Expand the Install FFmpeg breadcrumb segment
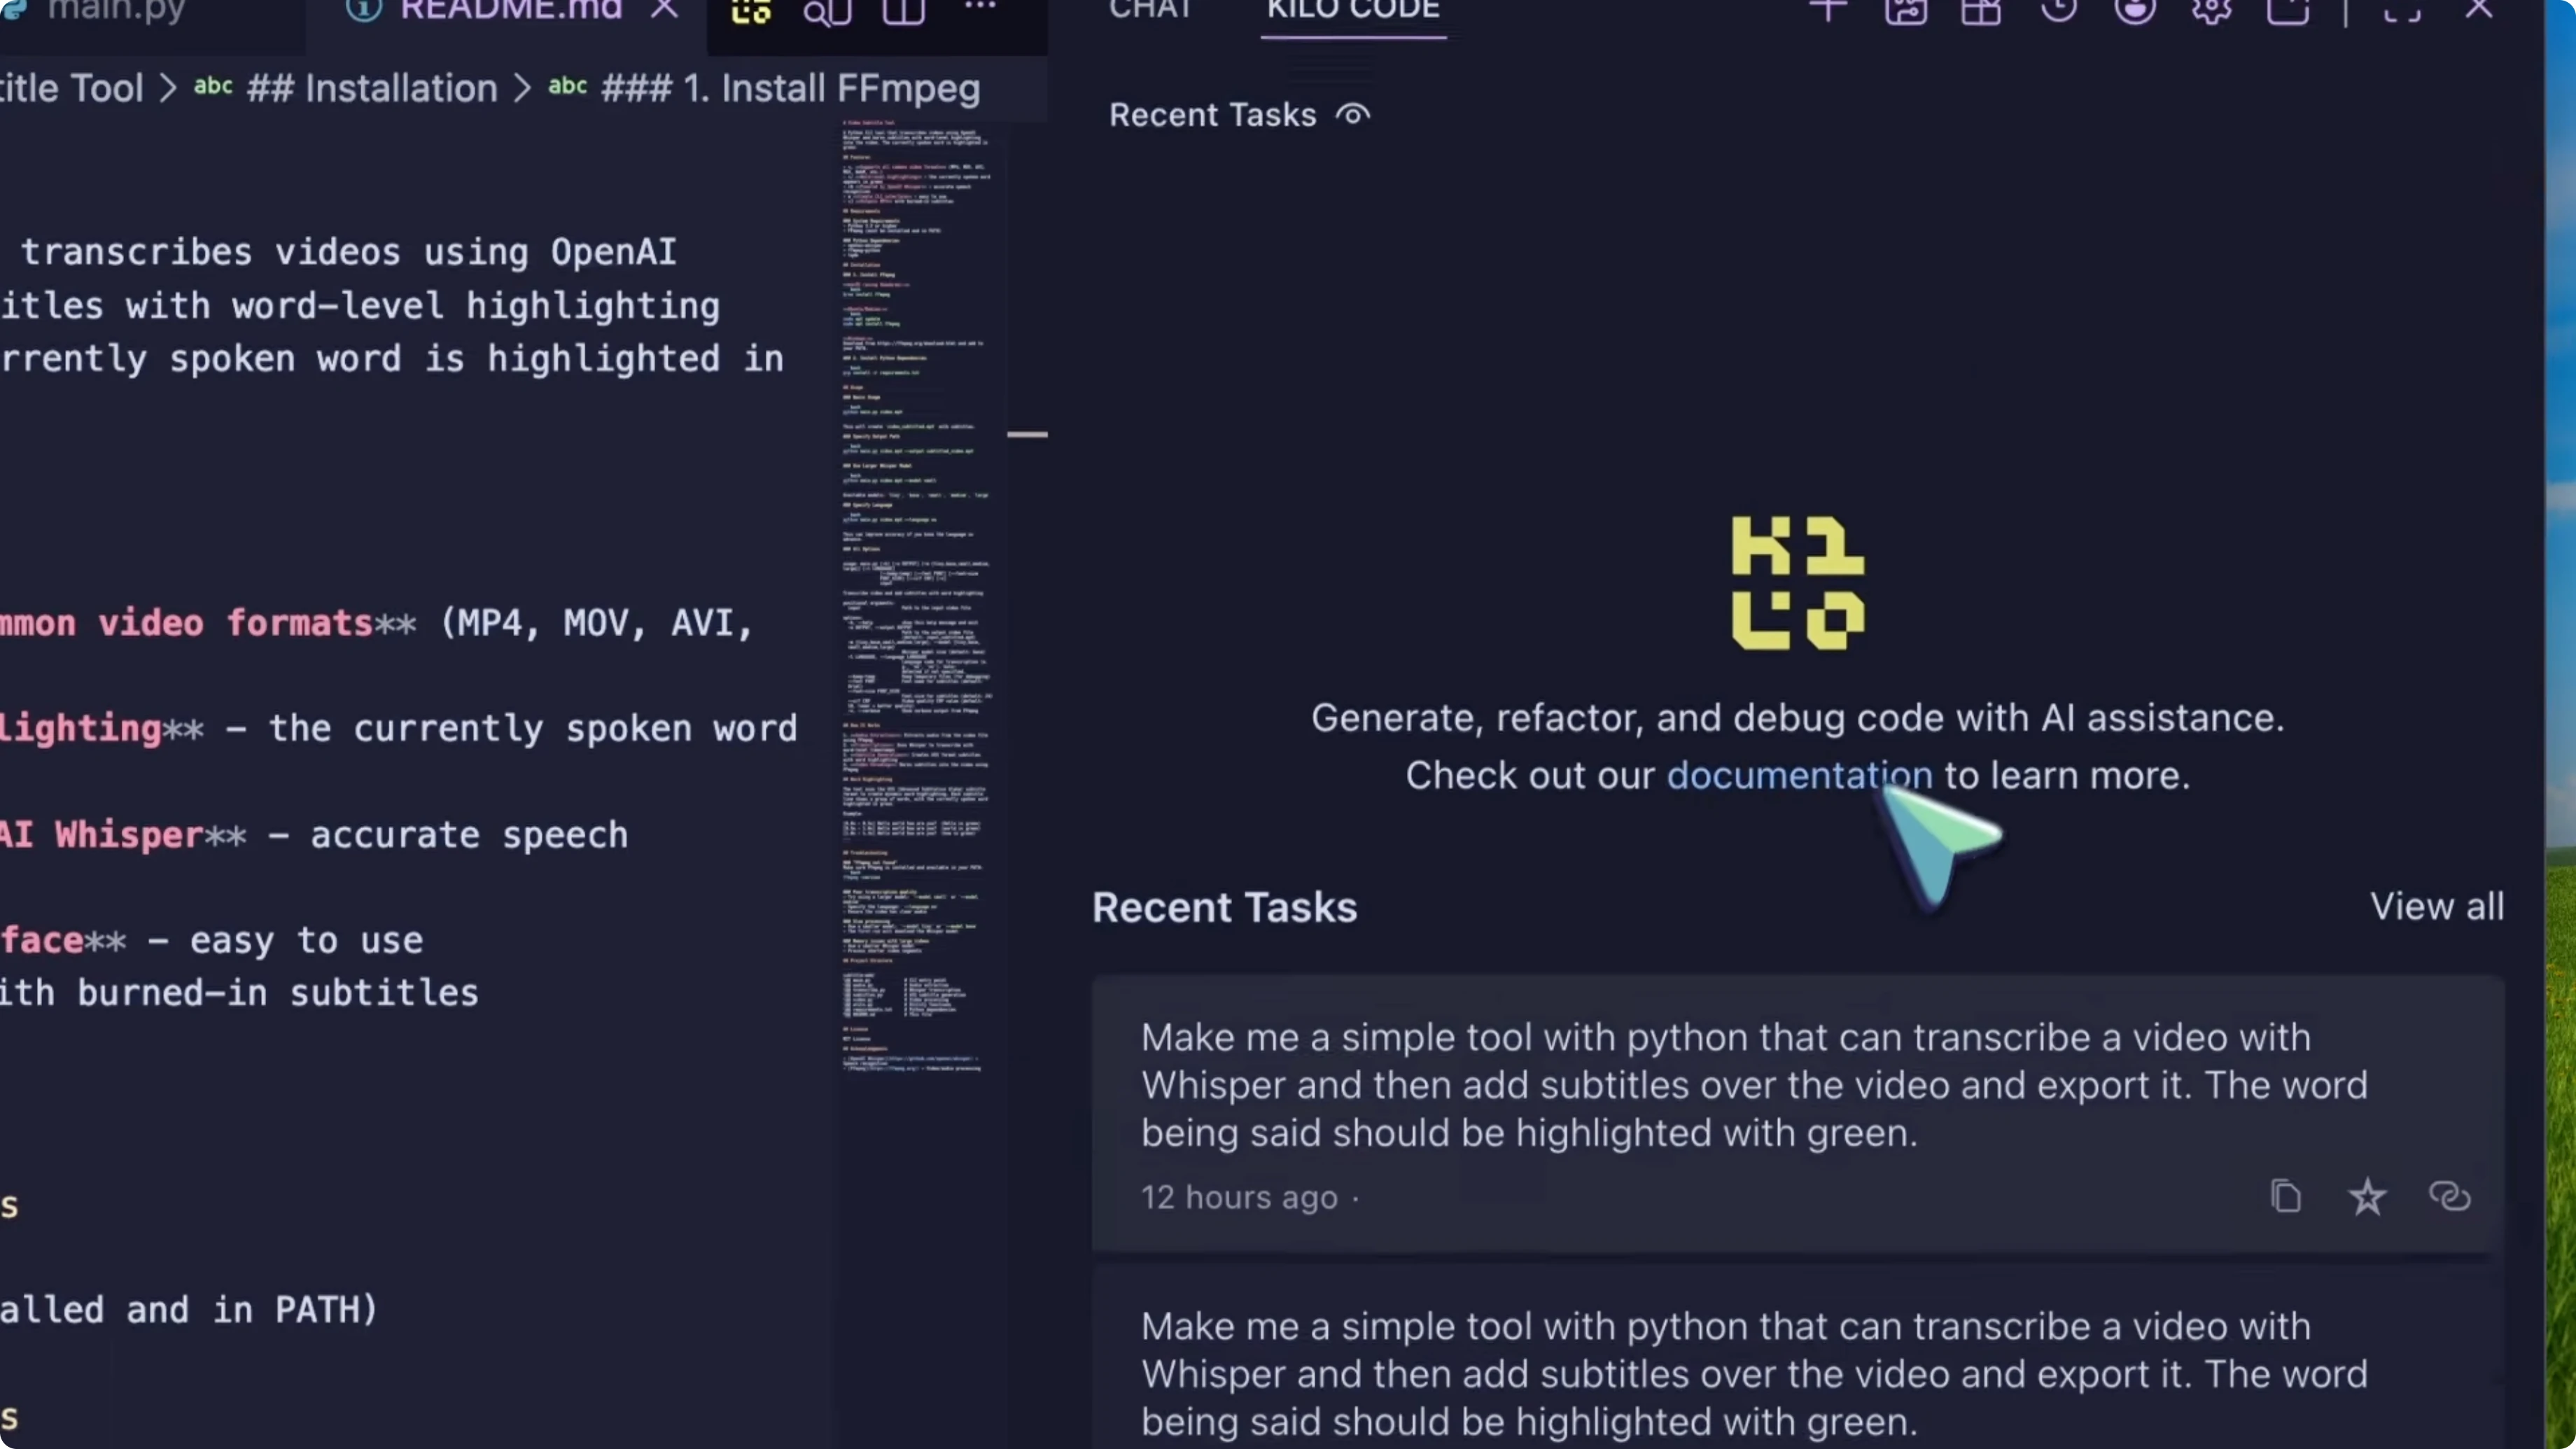Screen dimensions: 2576x1449 790,89
